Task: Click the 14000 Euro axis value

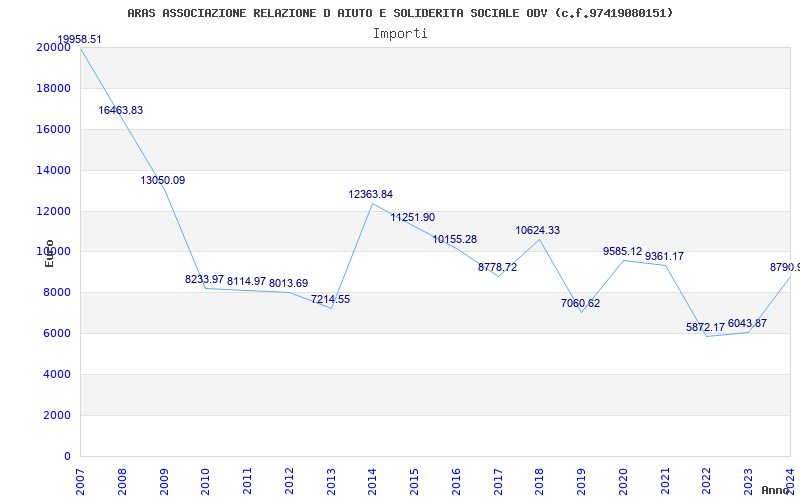Action: pyautogui.click(x=53, y=170)
